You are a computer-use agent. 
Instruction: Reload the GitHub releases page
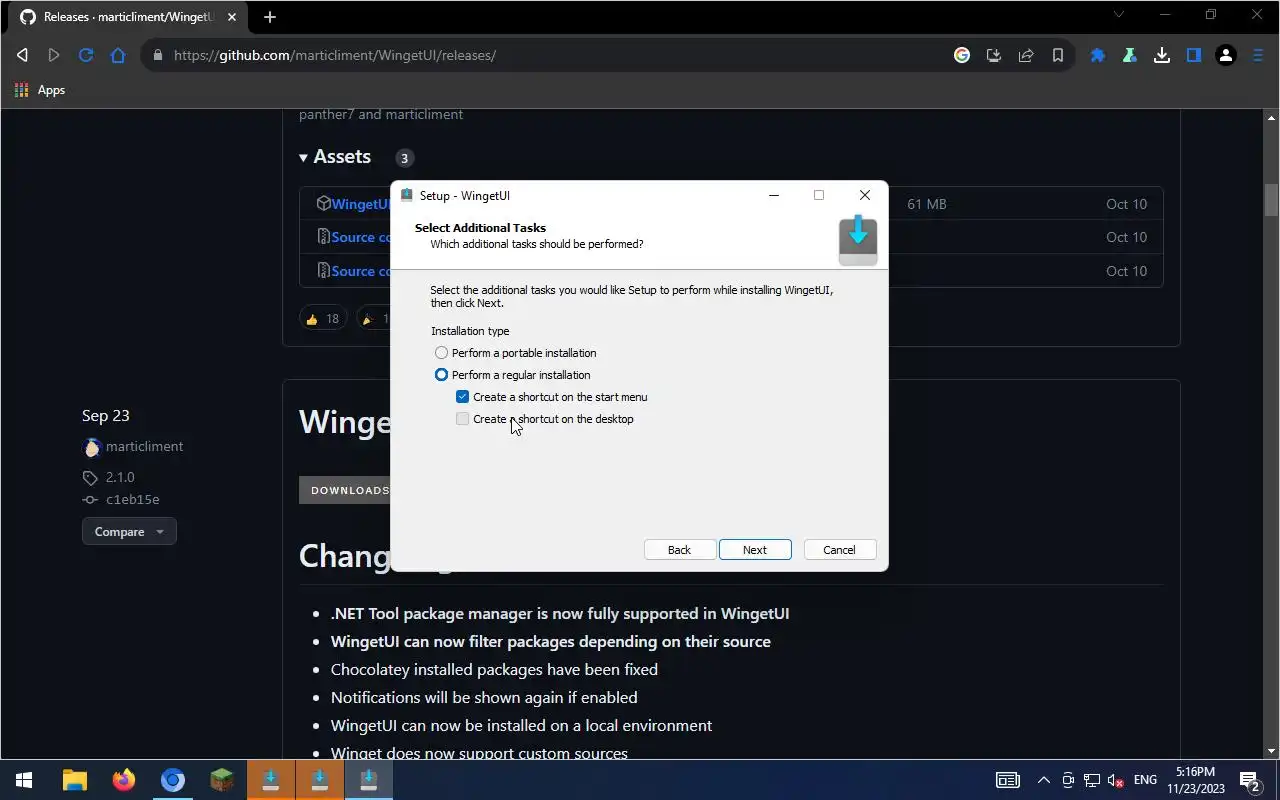click(x=86, y=55)
